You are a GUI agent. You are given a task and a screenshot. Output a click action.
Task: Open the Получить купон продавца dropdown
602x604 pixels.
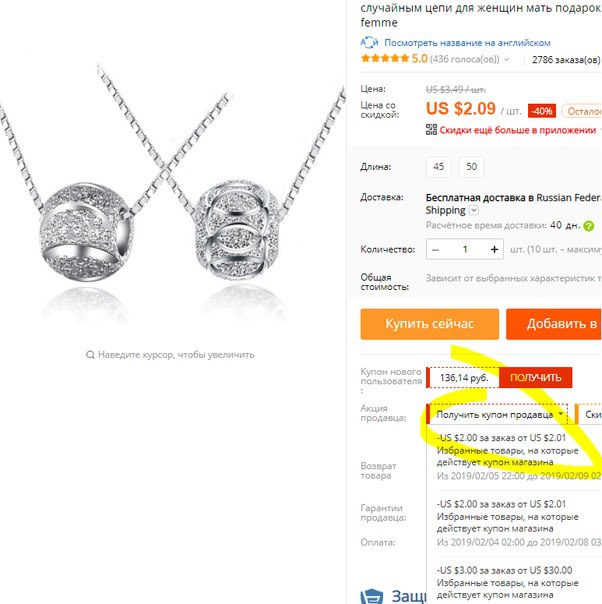497,414
